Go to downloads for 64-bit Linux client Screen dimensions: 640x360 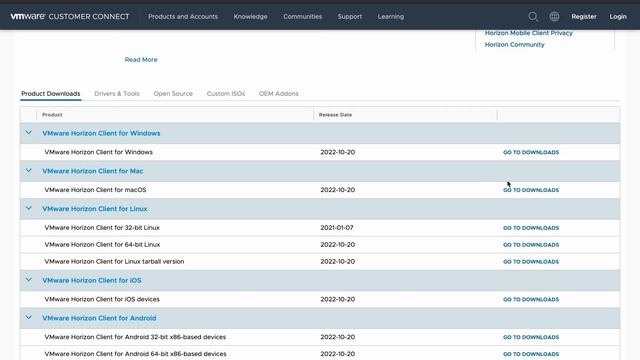(531, 244)
